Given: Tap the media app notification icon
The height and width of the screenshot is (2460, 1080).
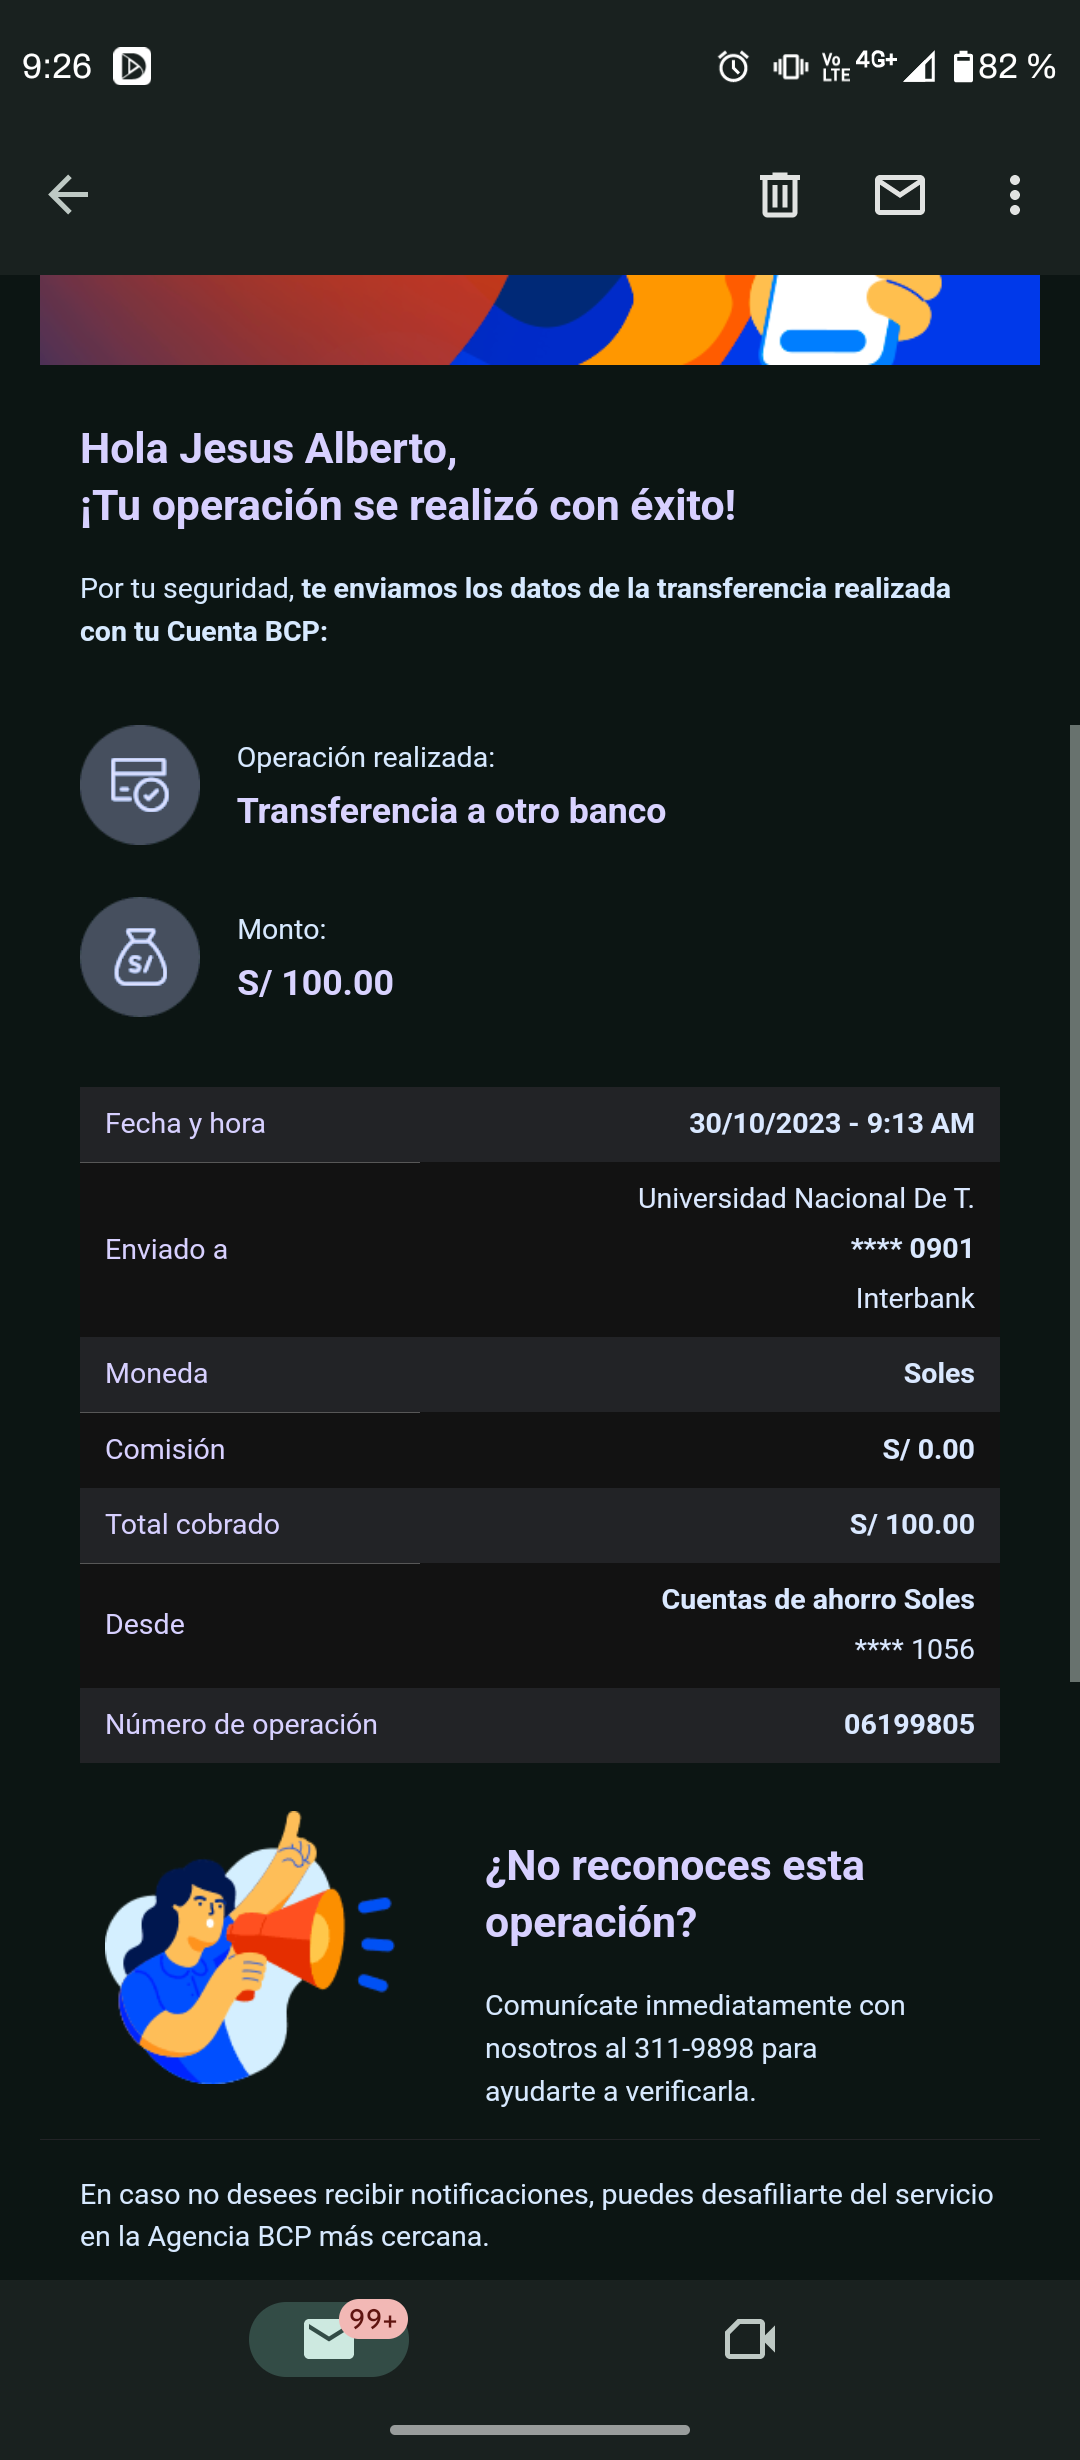Looking at the screenshot, I should (x=132, y=67).
